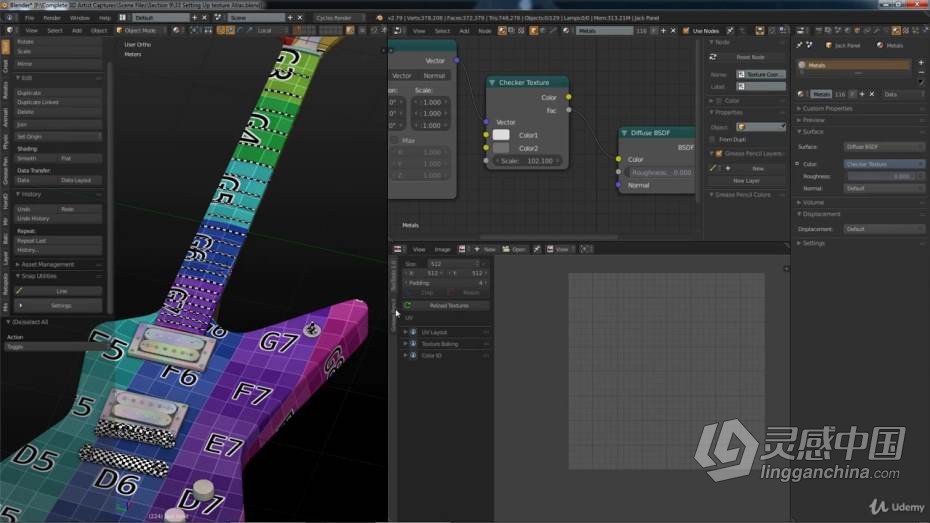This screenshot has width=930, height=523.
Task: Open the 3D viewport Add menu
Action: click(77, 30)
